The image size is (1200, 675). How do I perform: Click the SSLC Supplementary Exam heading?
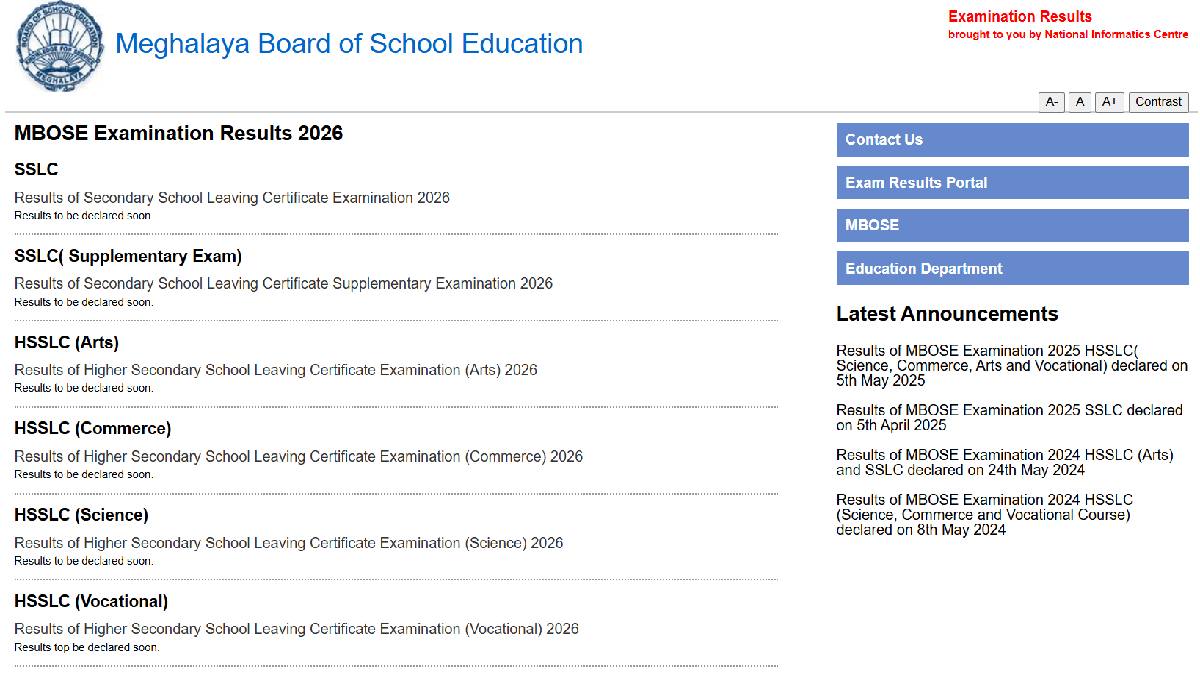click(127, 256)
